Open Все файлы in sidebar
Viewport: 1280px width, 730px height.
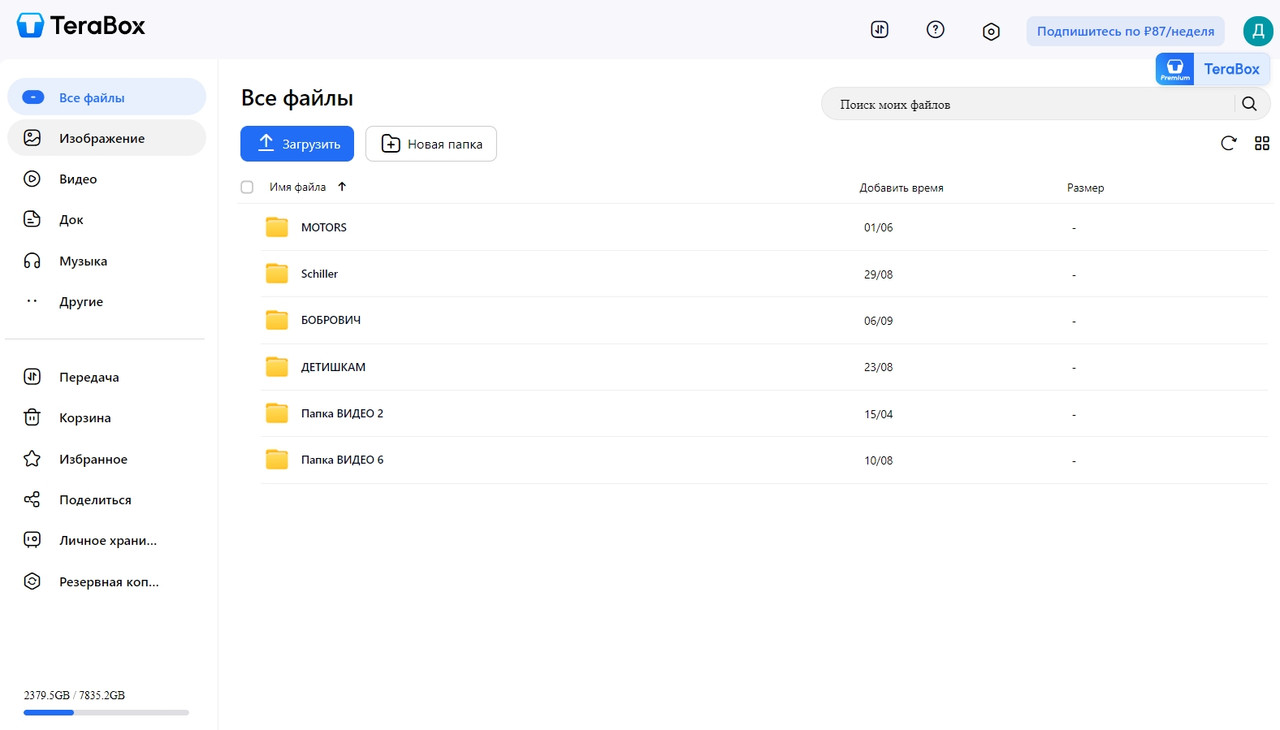pos(107,97)
